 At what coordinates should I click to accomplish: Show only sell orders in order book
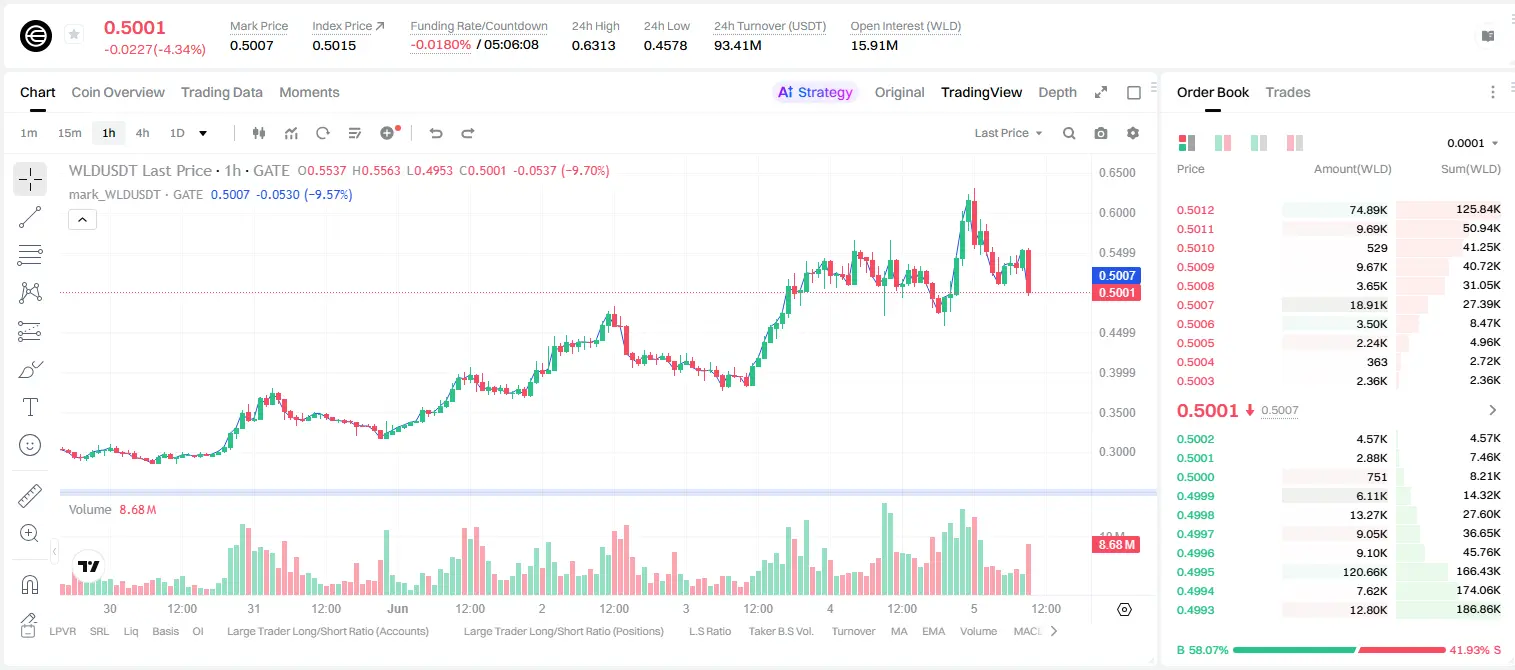point(1295,143)
